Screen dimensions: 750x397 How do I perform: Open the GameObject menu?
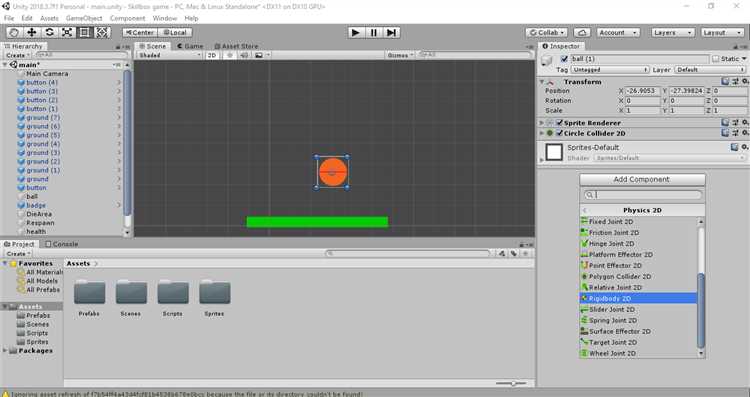(84, 18)
